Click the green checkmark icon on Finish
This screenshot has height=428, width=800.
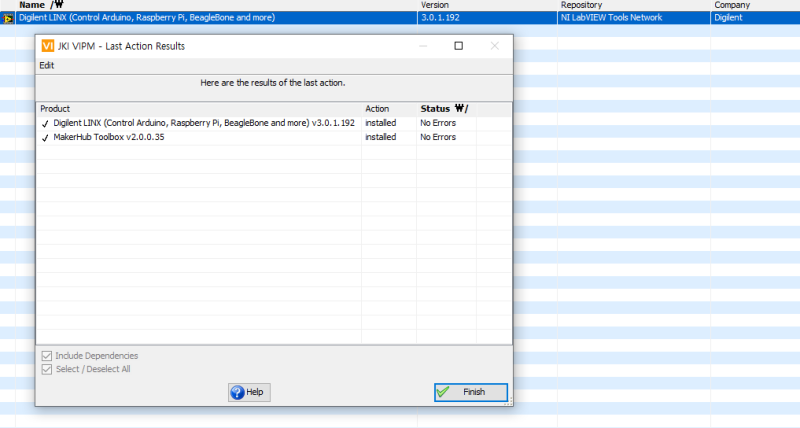tap(443, 392)
